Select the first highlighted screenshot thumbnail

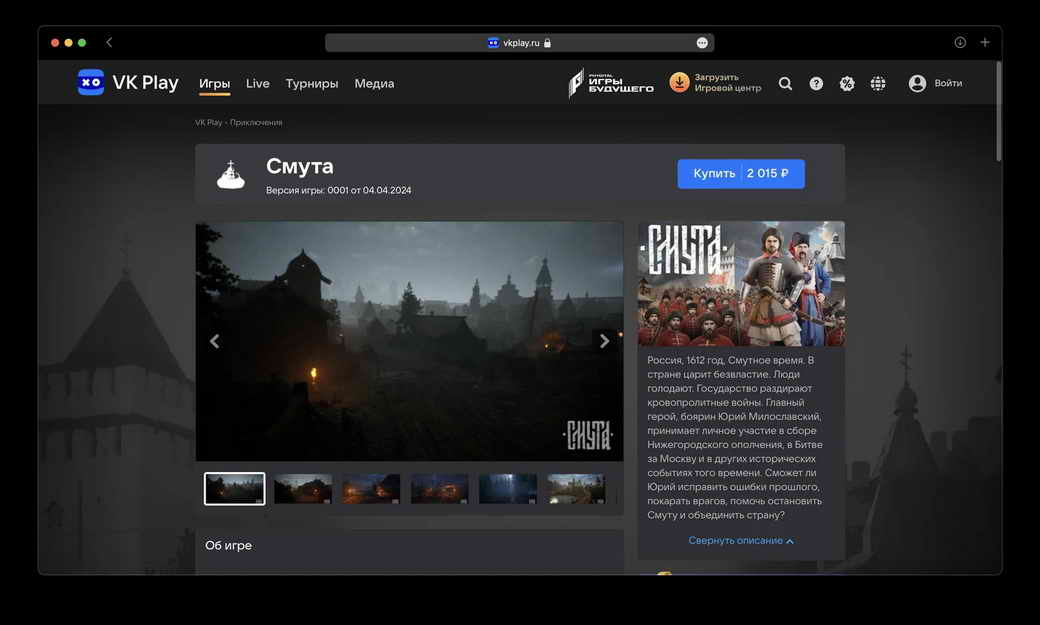click(235, 489)
